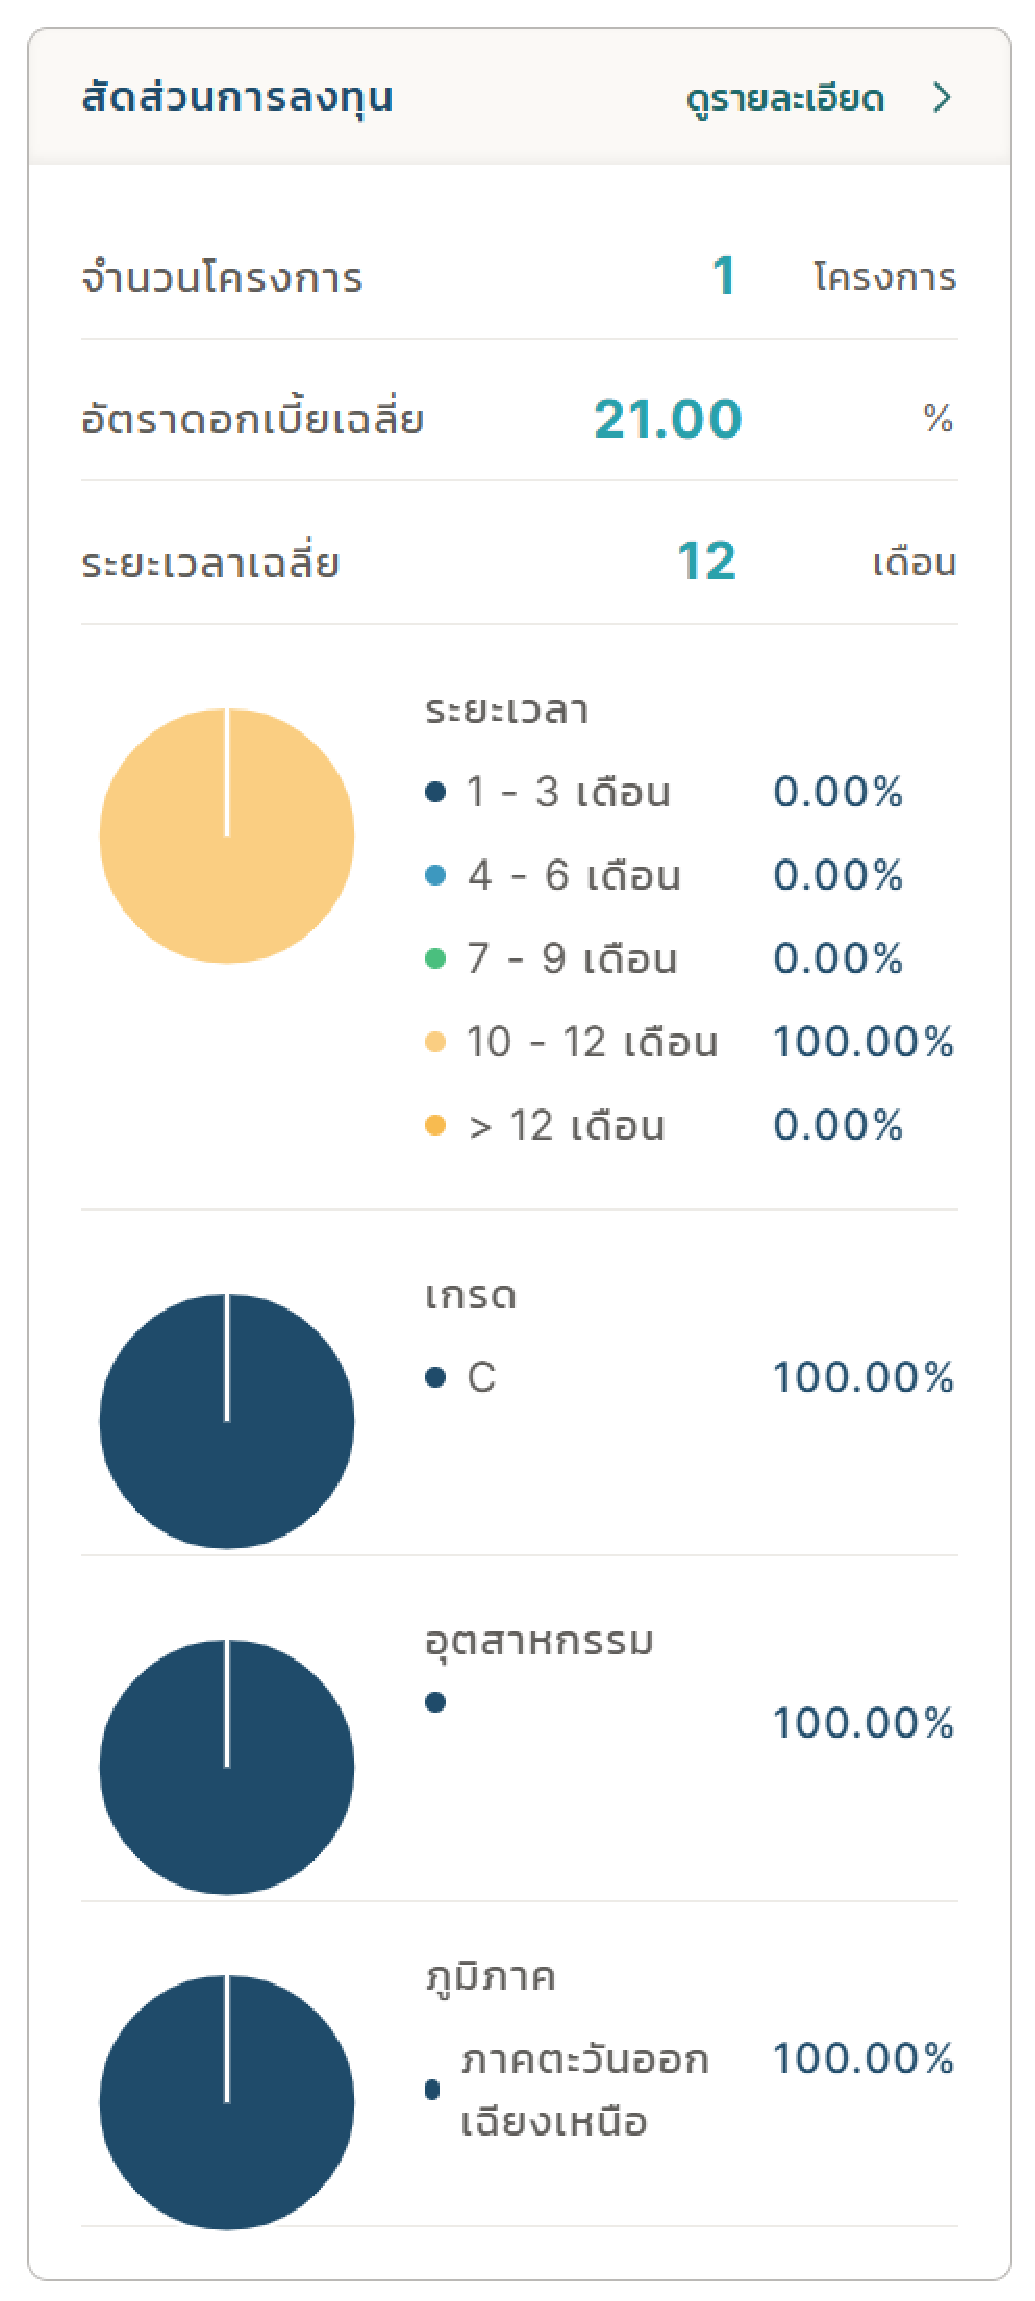Image resolution: width=1035 pixels, height=2301 pixels.
Task: Click the อุตสาหกรรม legend dot
Action: [x=435, y=1702]
